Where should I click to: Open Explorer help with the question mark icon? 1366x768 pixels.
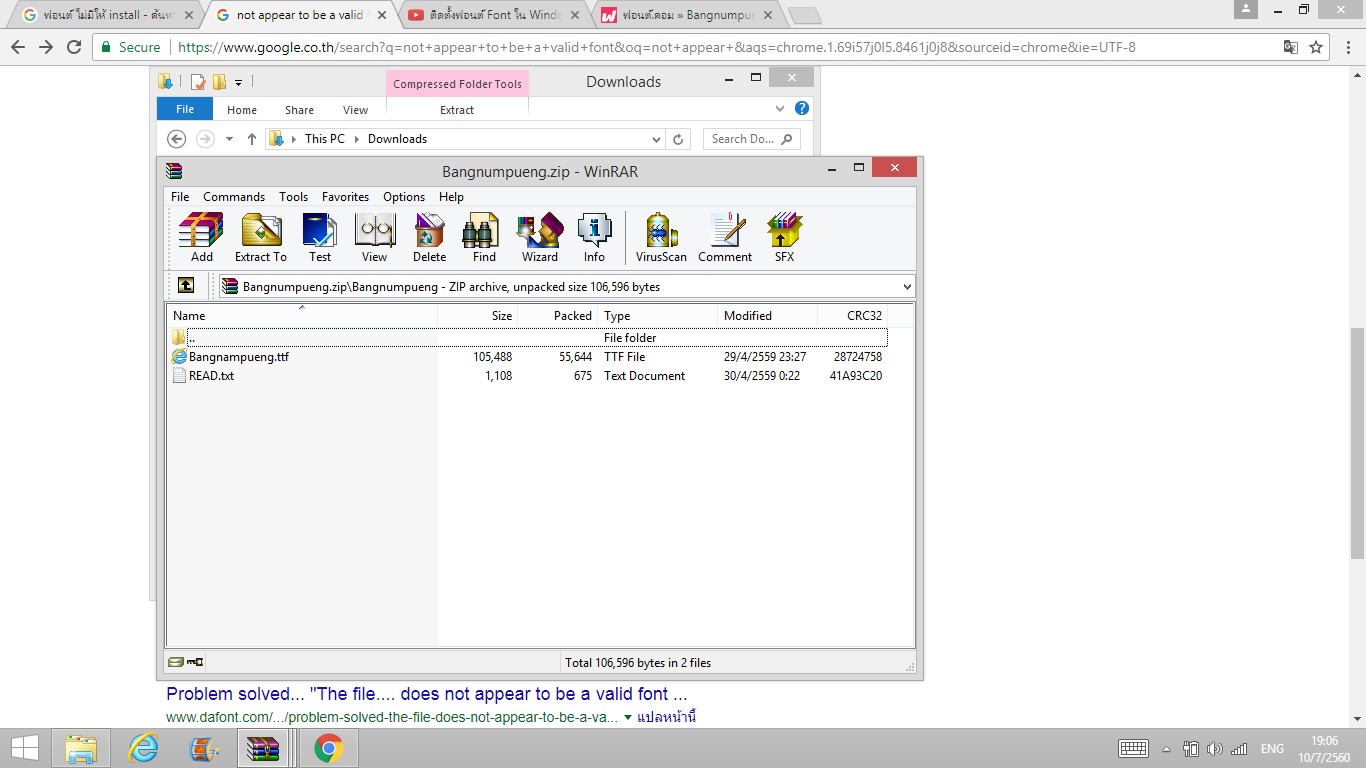pyautogui.click(x=801, y=108)
